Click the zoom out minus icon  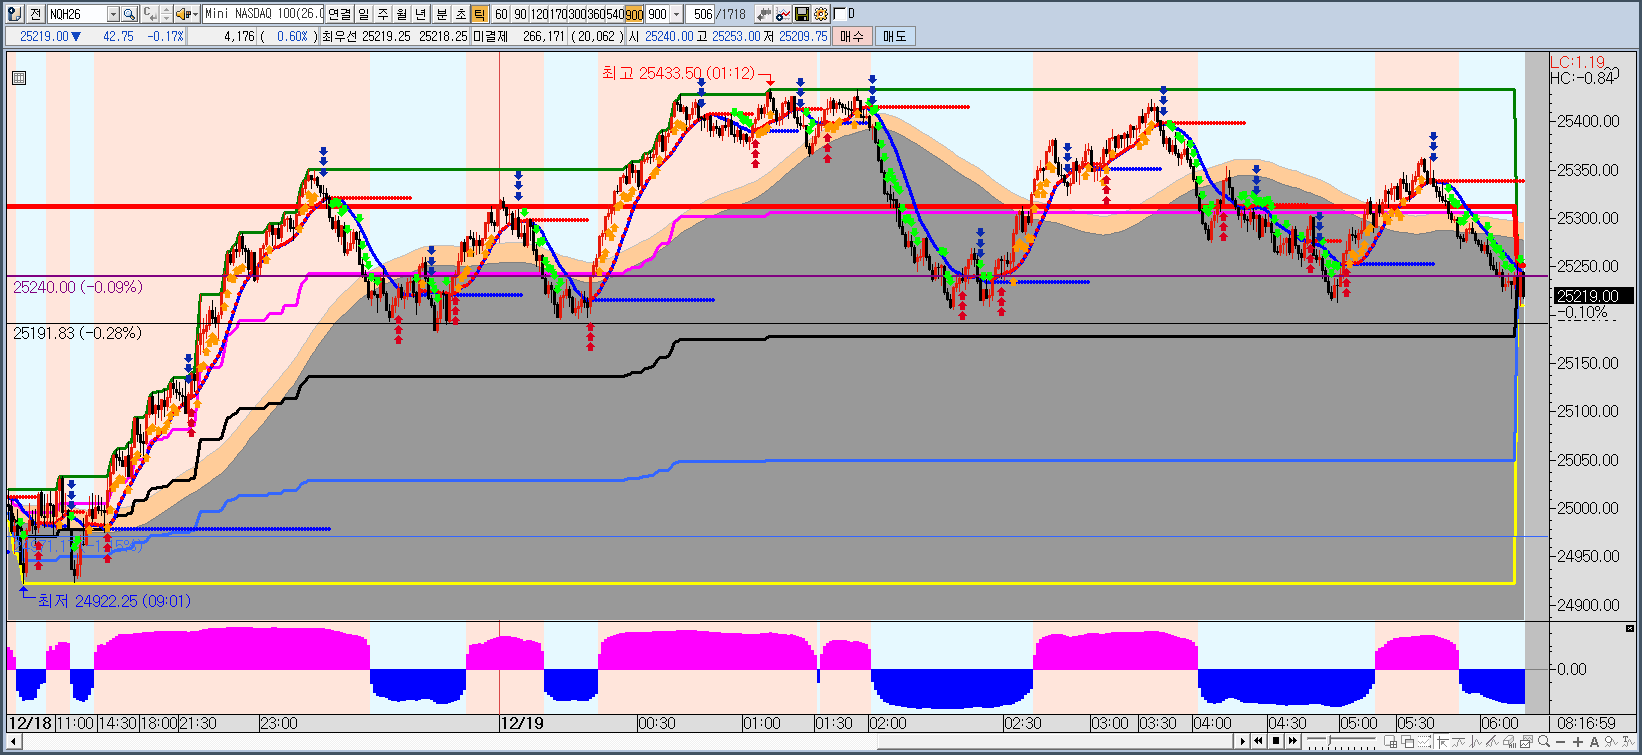coord(1562,742)
